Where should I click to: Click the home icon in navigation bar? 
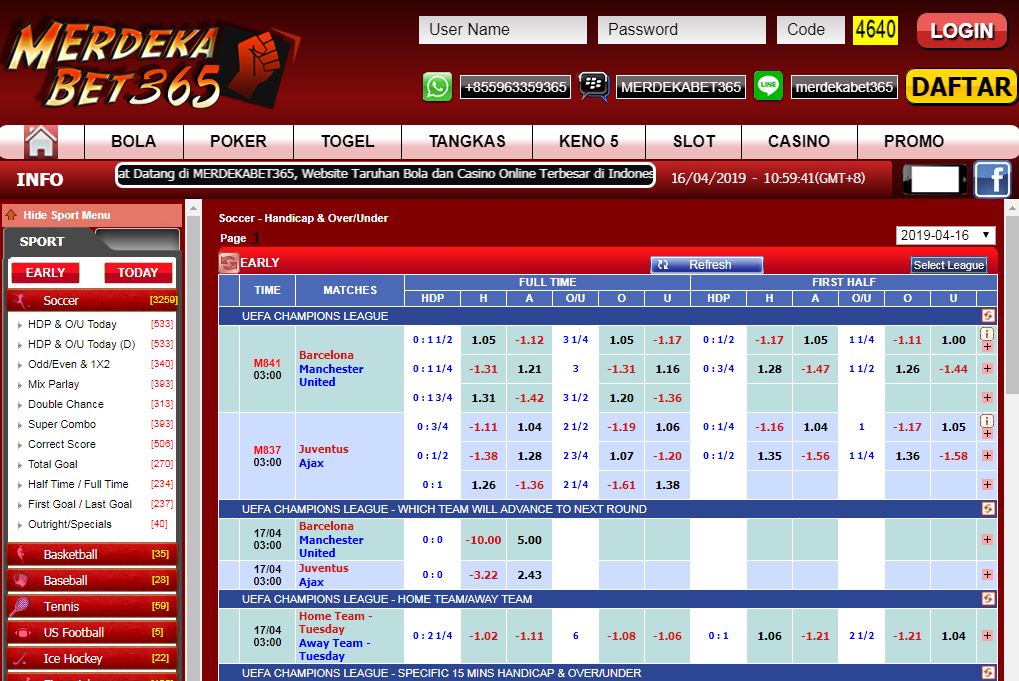[41, 141]
